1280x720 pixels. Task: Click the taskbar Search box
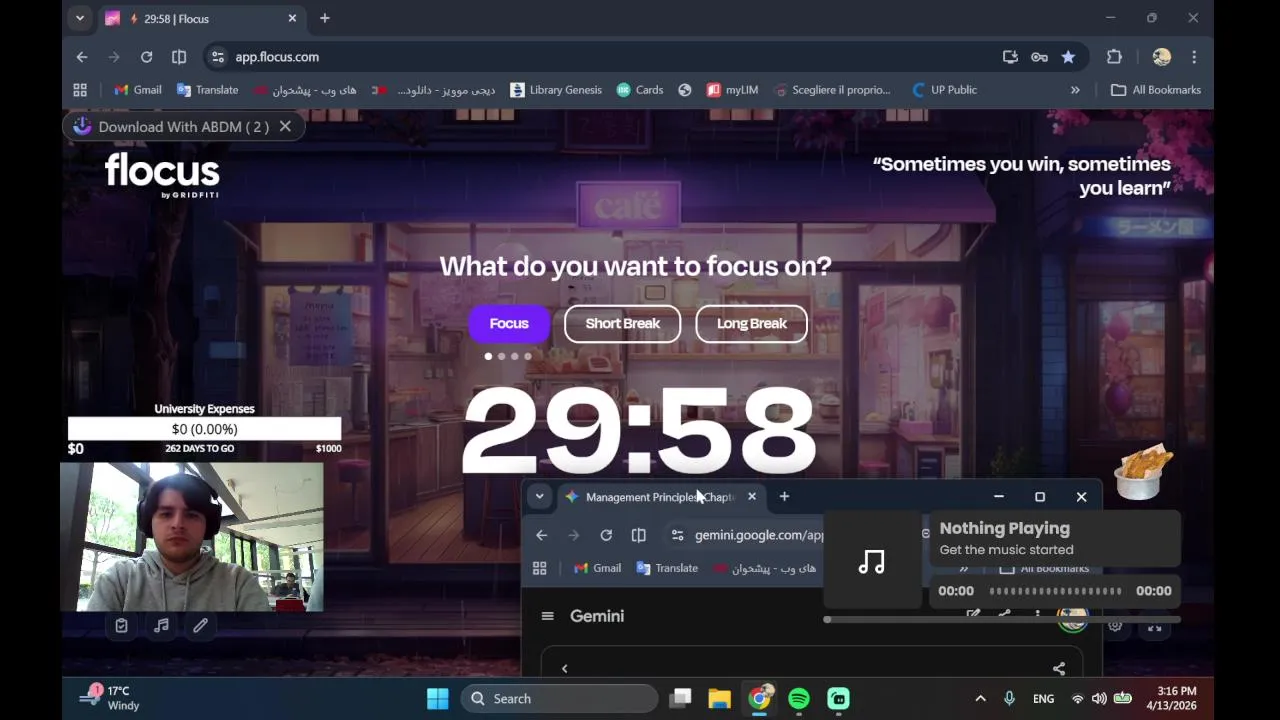coord(560,699)
